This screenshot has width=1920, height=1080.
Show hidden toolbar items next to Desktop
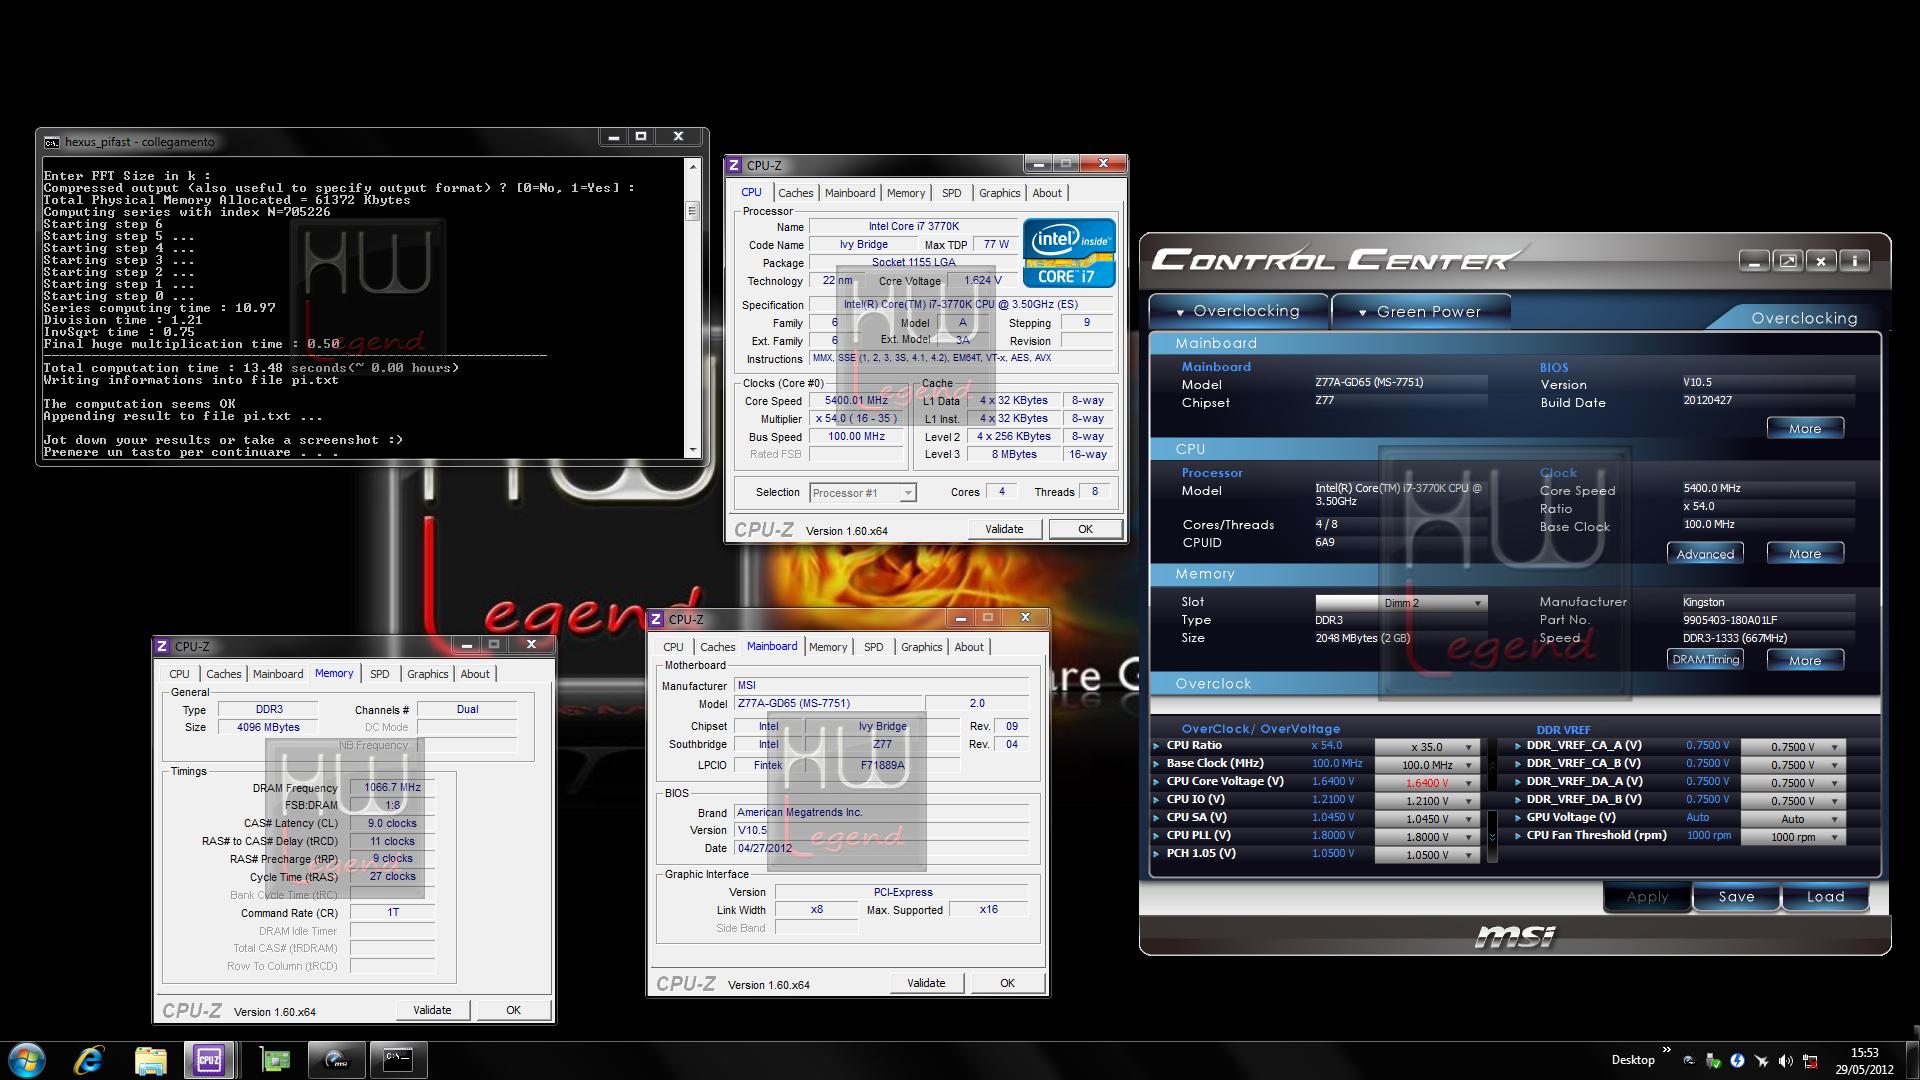tap(1666, 1050)
